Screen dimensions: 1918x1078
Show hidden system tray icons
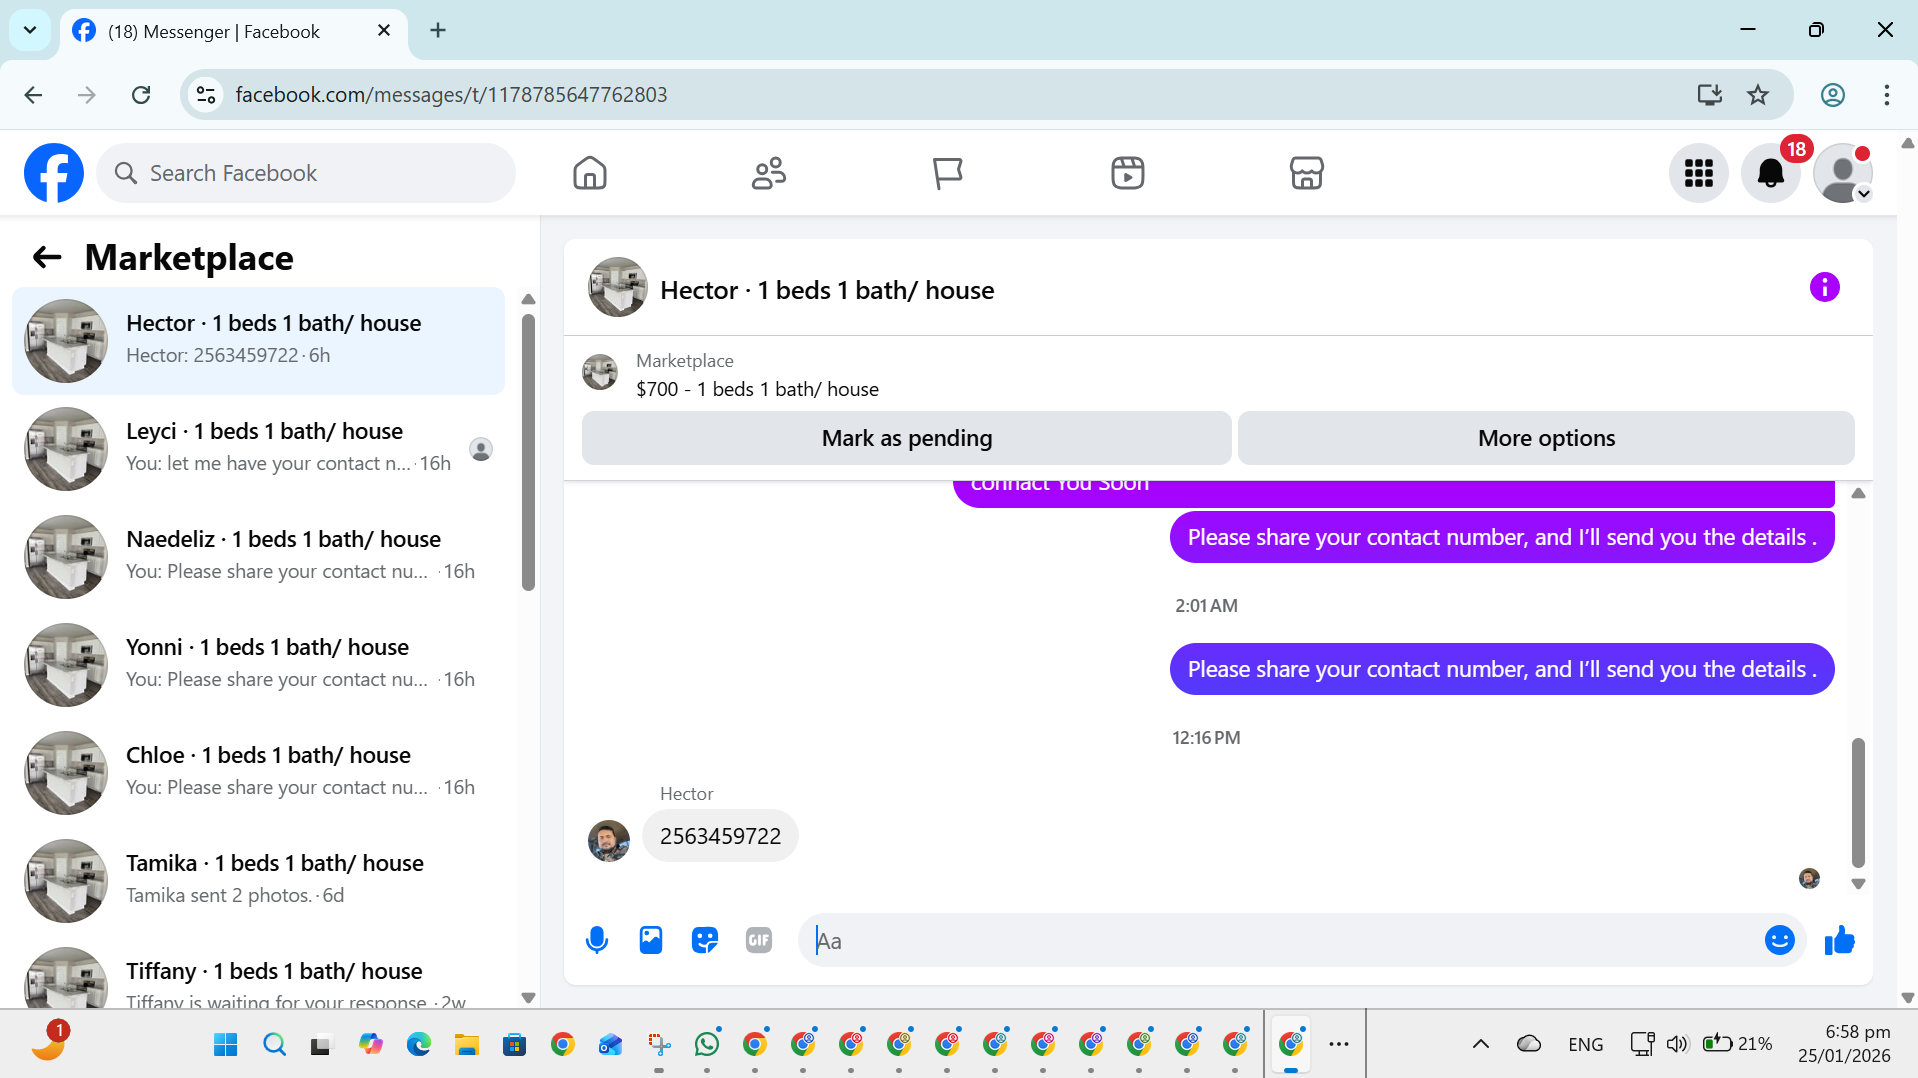point(1480,1044)
